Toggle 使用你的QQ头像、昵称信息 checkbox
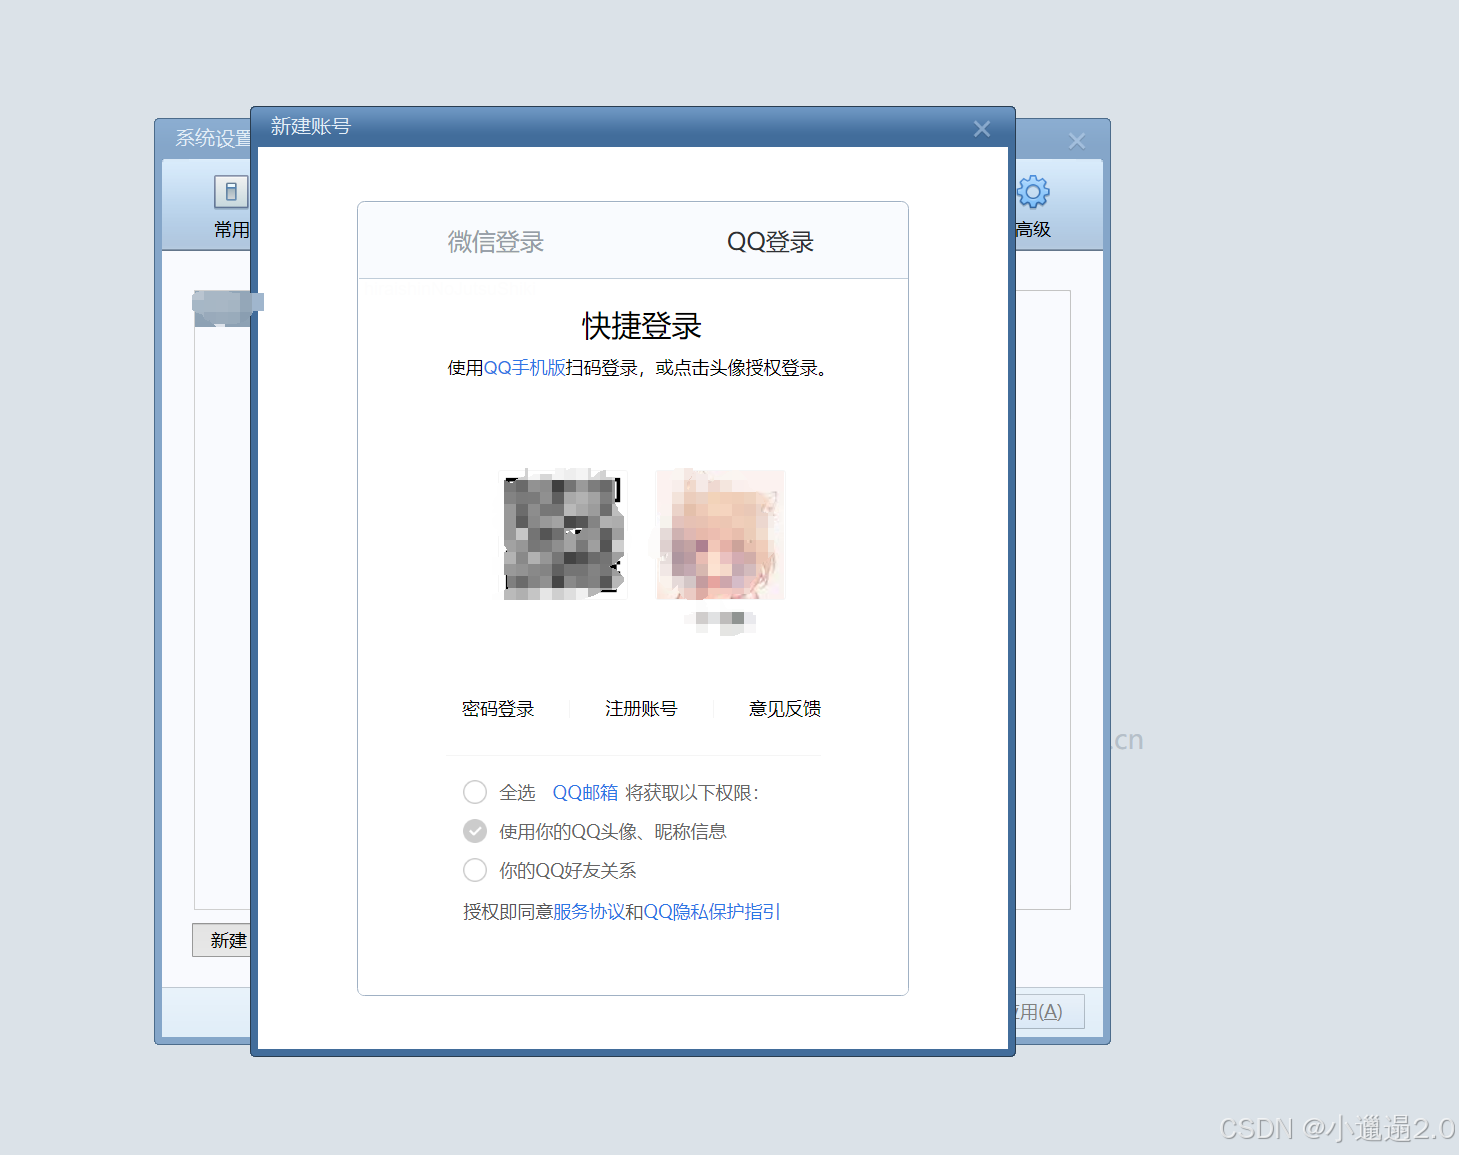This screenshot has height=1155, width=1459. coord(475,832)
